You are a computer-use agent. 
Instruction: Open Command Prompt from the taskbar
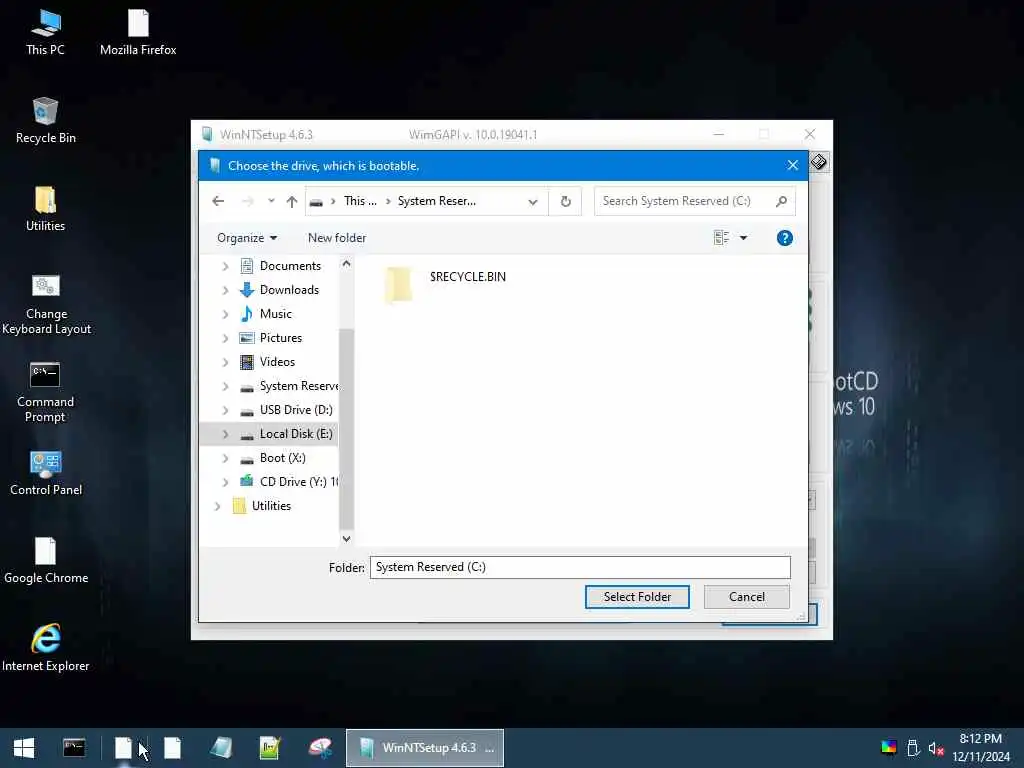74,748
